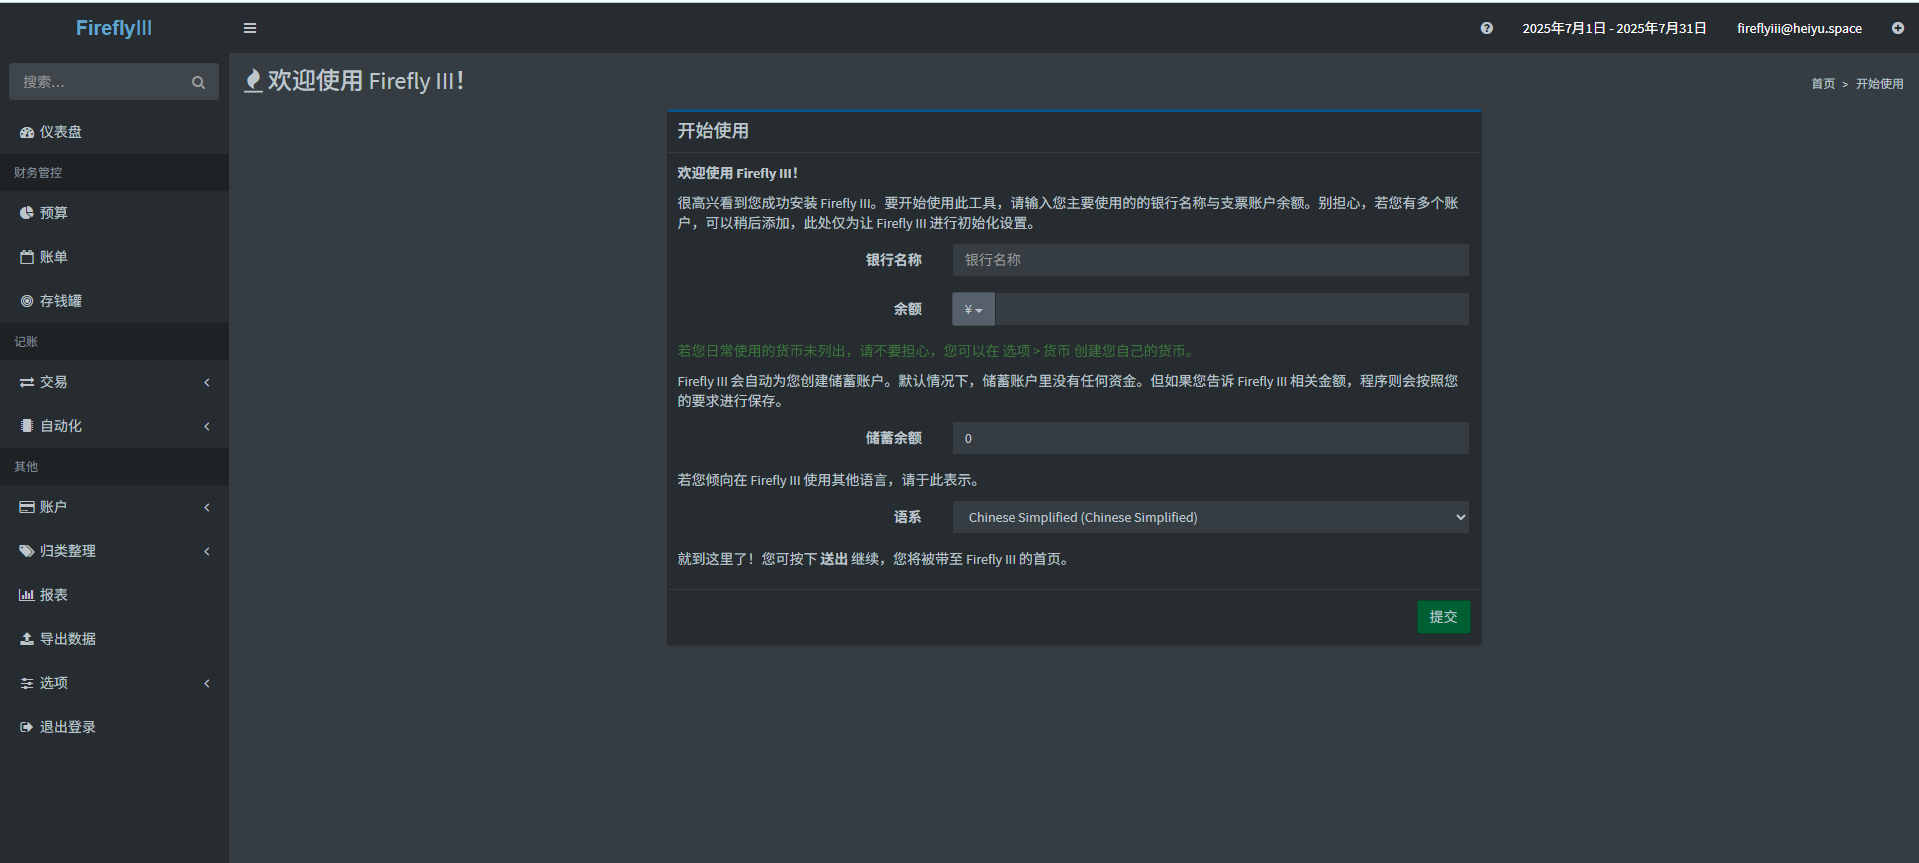Click the 银行名称 field label
Viewport: 1919px width, 863px height.
893,260
